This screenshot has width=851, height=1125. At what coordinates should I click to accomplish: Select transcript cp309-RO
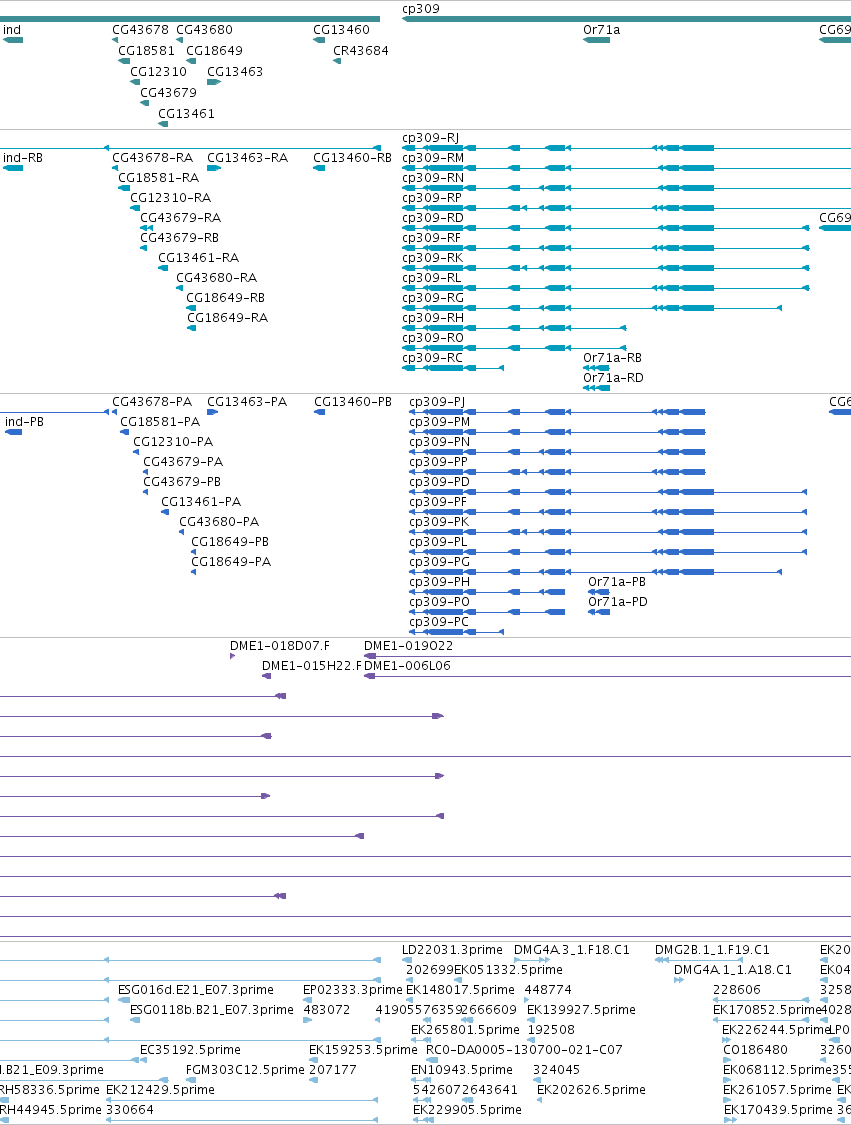click(x=433, y=338)
